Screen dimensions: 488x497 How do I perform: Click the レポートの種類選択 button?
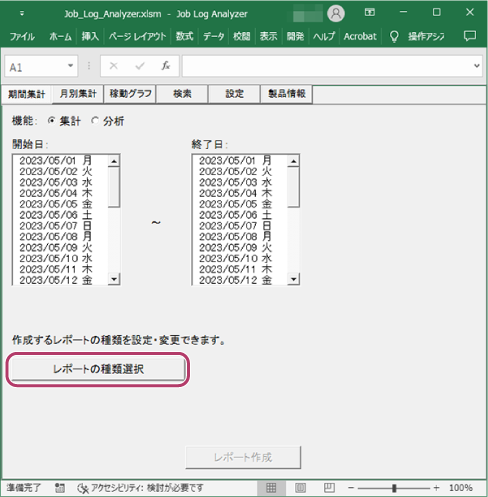(98, 369)
